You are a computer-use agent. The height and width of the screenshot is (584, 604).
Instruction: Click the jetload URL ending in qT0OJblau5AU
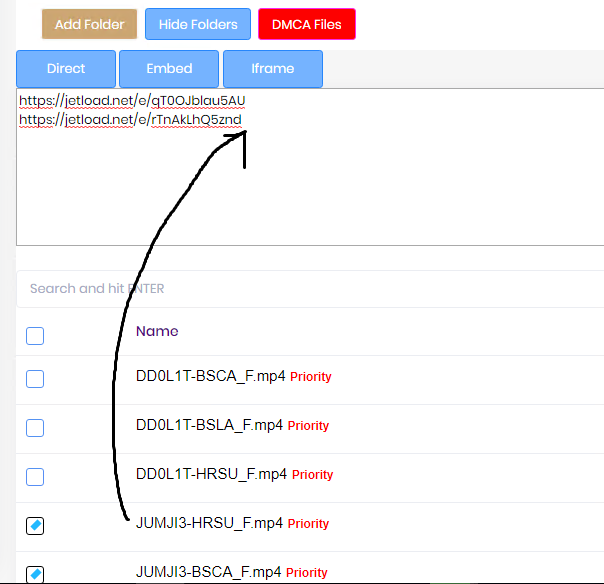(x=132, y=101)
